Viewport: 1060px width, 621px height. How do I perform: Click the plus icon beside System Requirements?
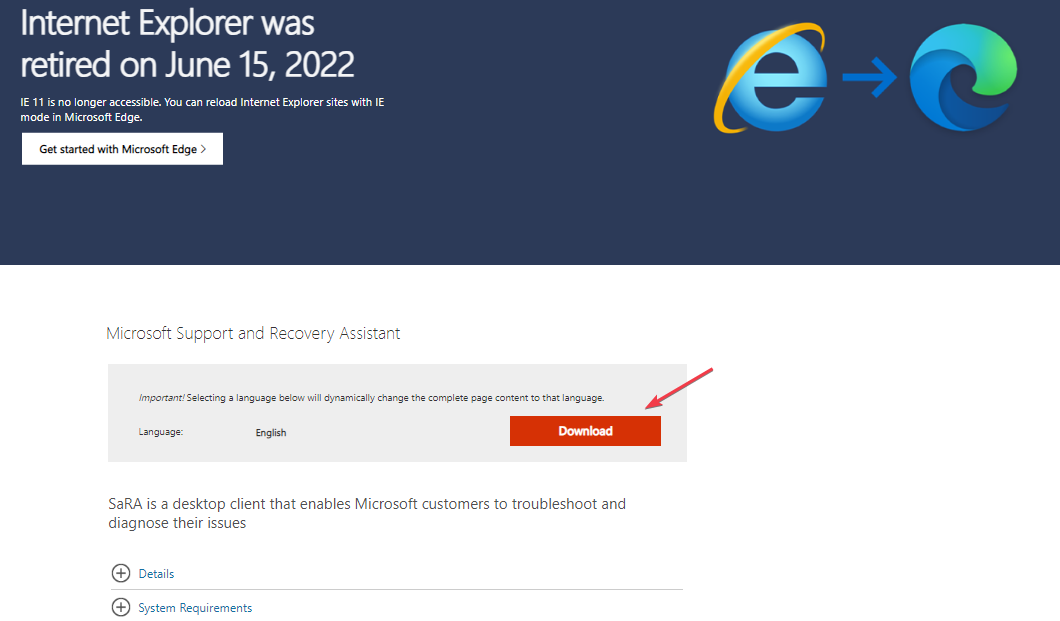[x=121, y=607]
